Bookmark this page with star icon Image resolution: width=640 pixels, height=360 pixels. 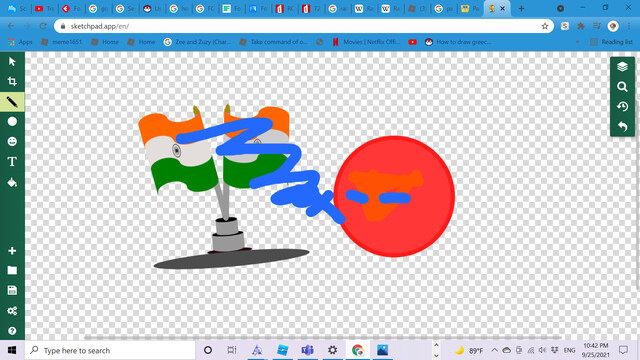pos(544,26)
